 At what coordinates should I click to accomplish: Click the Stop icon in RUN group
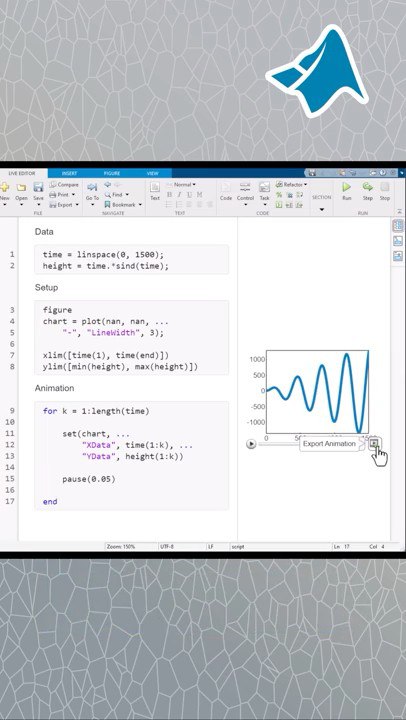pos(385,187)
